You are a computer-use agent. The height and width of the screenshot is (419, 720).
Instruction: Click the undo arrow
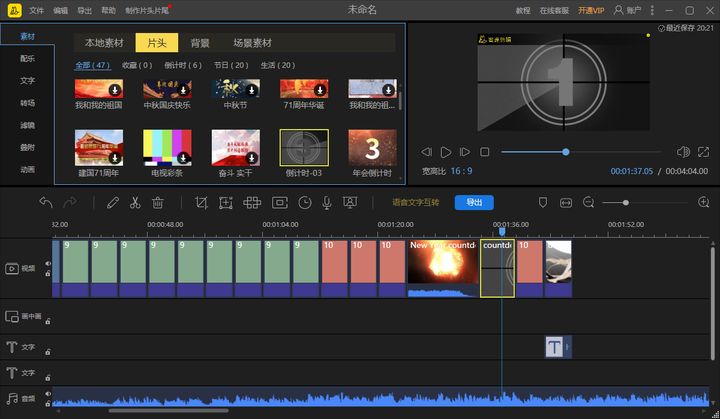(45, 203)
